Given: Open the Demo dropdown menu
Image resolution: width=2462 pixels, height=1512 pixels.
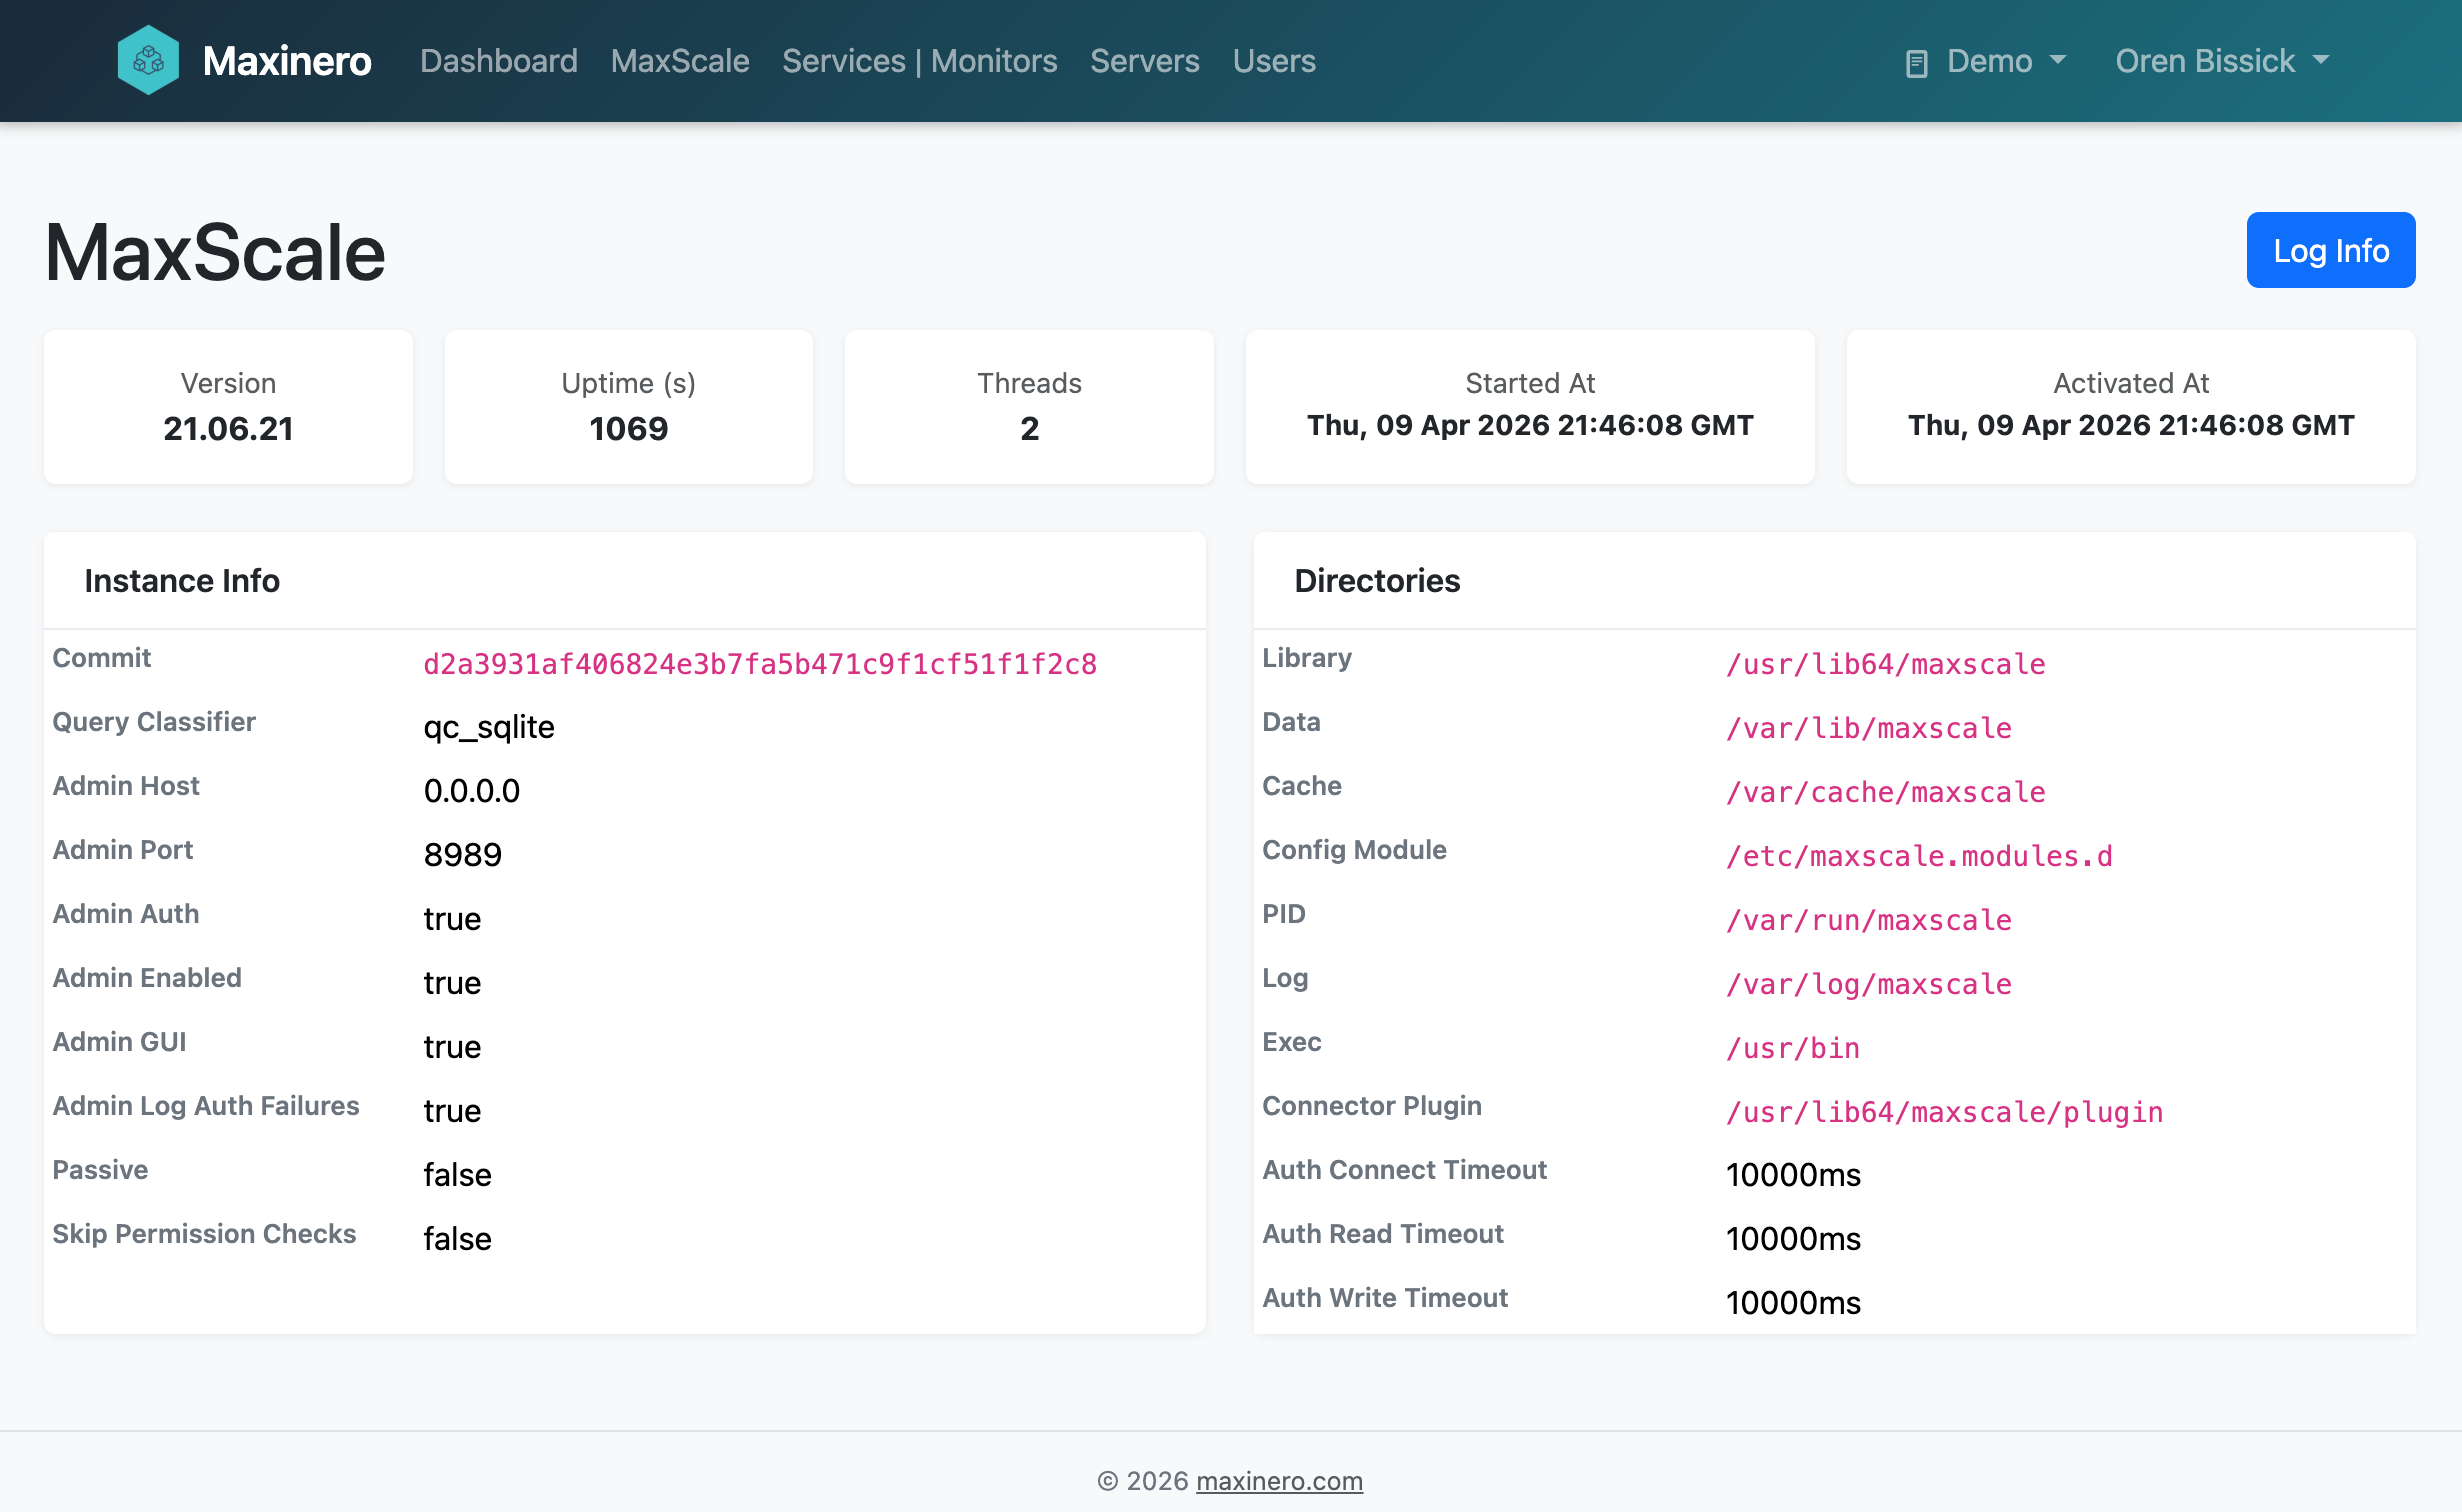Looking at the screenshot, I should 1988,61.
